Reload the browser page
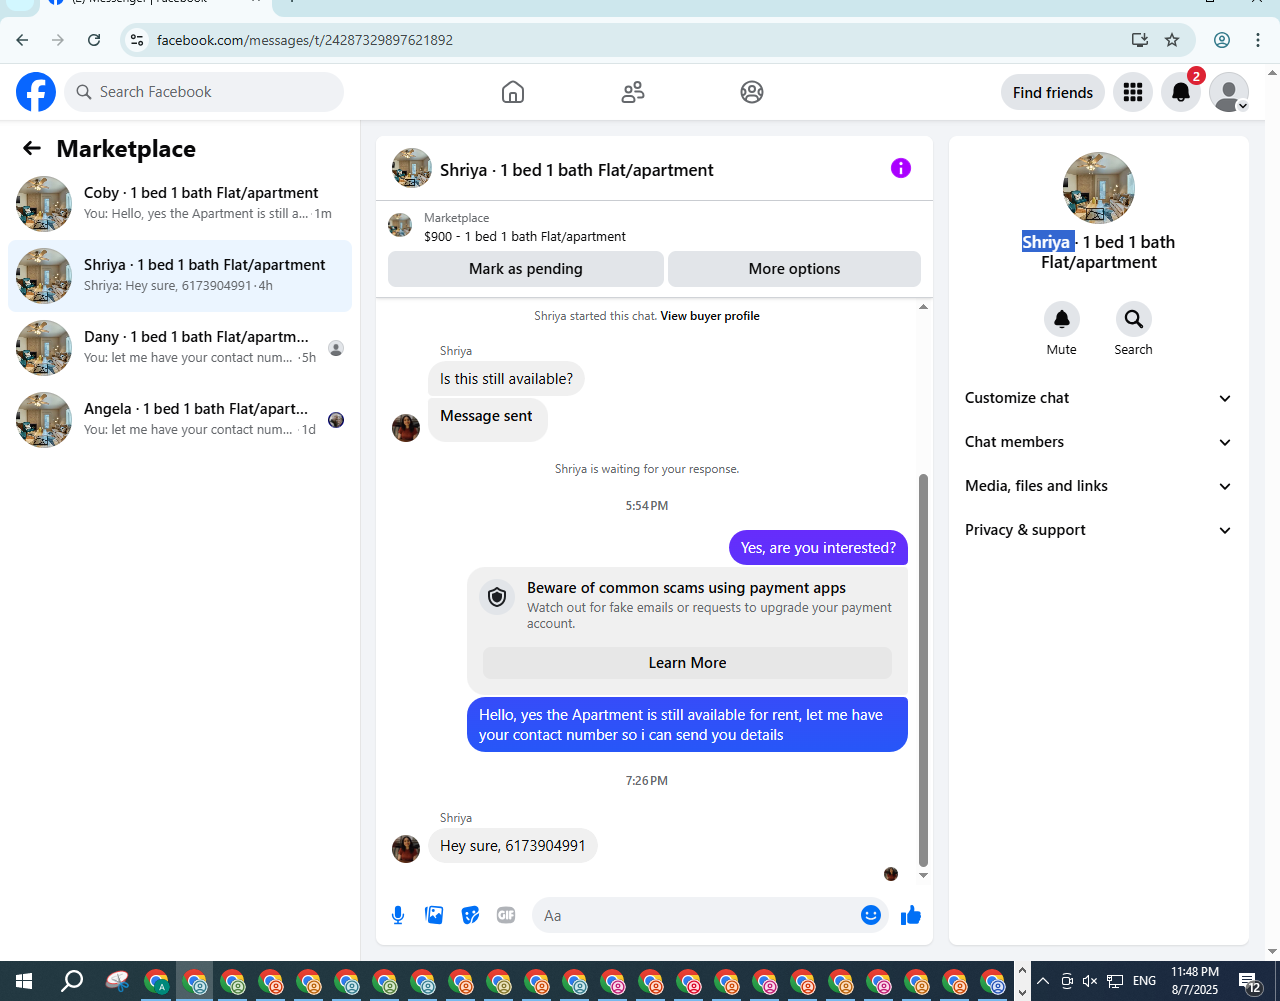Screen dimensions: 1280x1001 click(x=94, y=40)
